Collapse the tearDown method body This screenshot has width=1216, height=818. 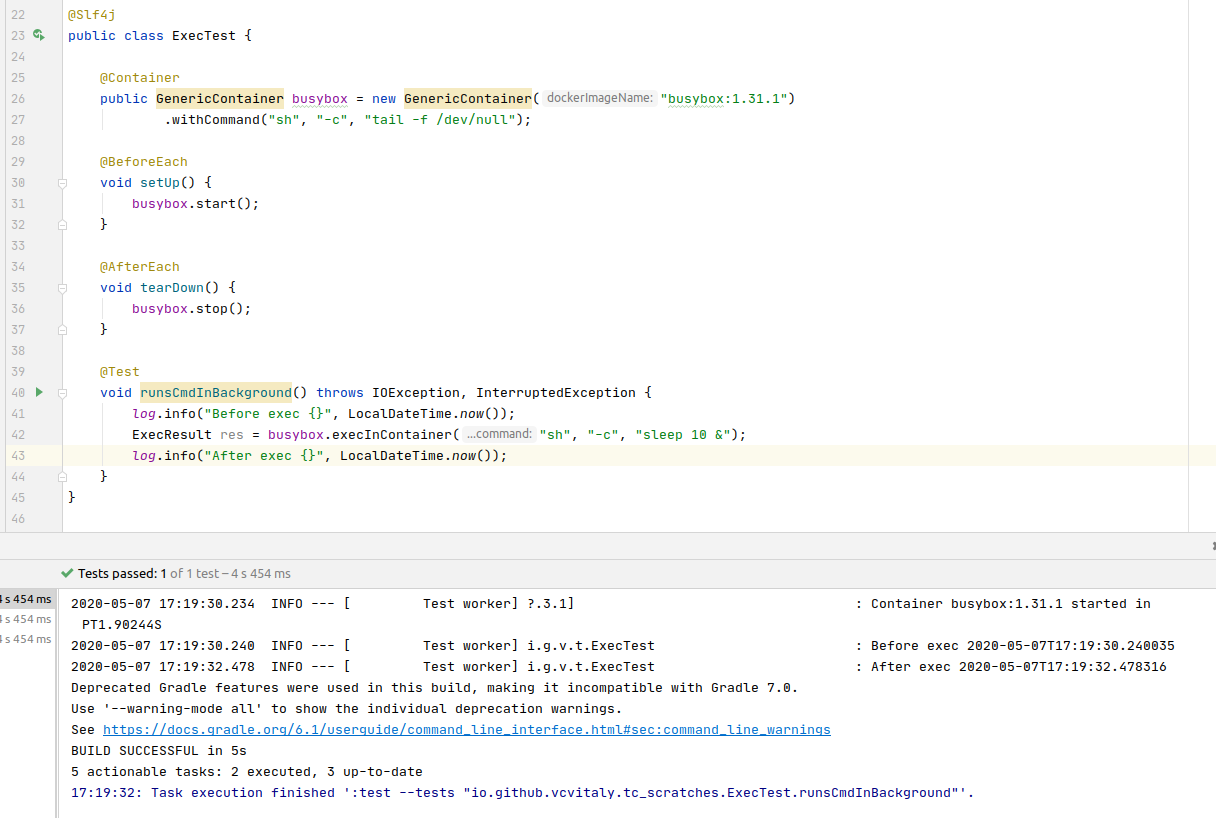(x=61, y=287)
